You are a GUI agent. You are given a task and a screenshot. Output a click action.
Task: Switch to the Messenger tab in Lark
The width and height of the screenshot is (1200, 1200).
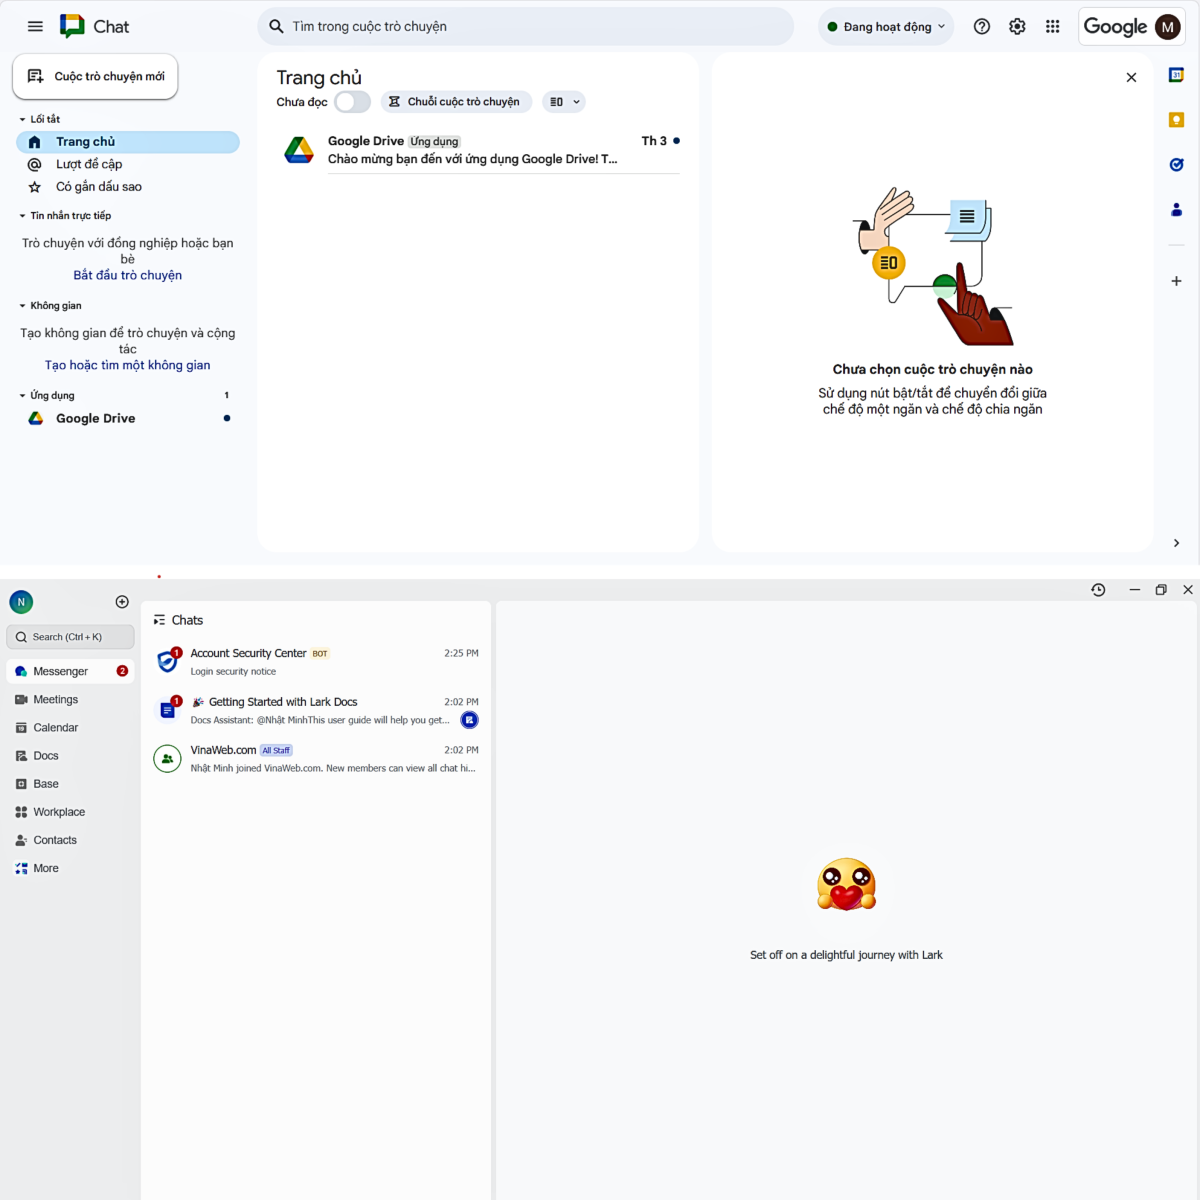pos(58,671)
